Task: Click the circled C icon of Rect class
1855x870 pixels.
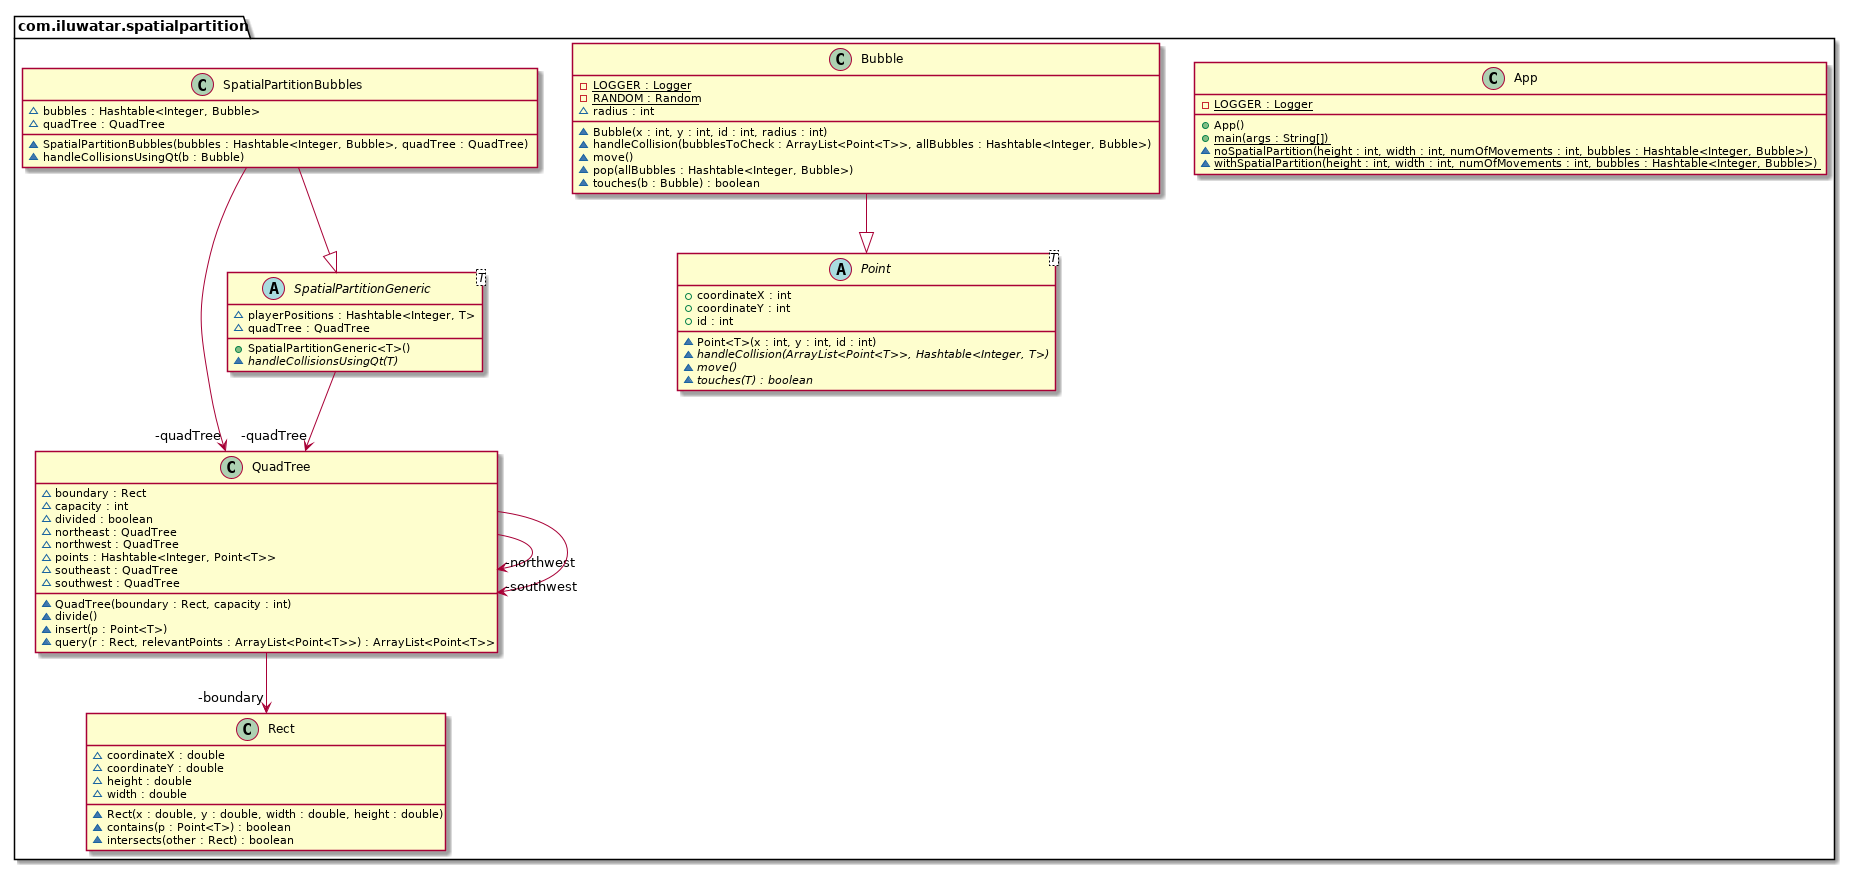Action: pyautogui.click(x=248, y=729)
